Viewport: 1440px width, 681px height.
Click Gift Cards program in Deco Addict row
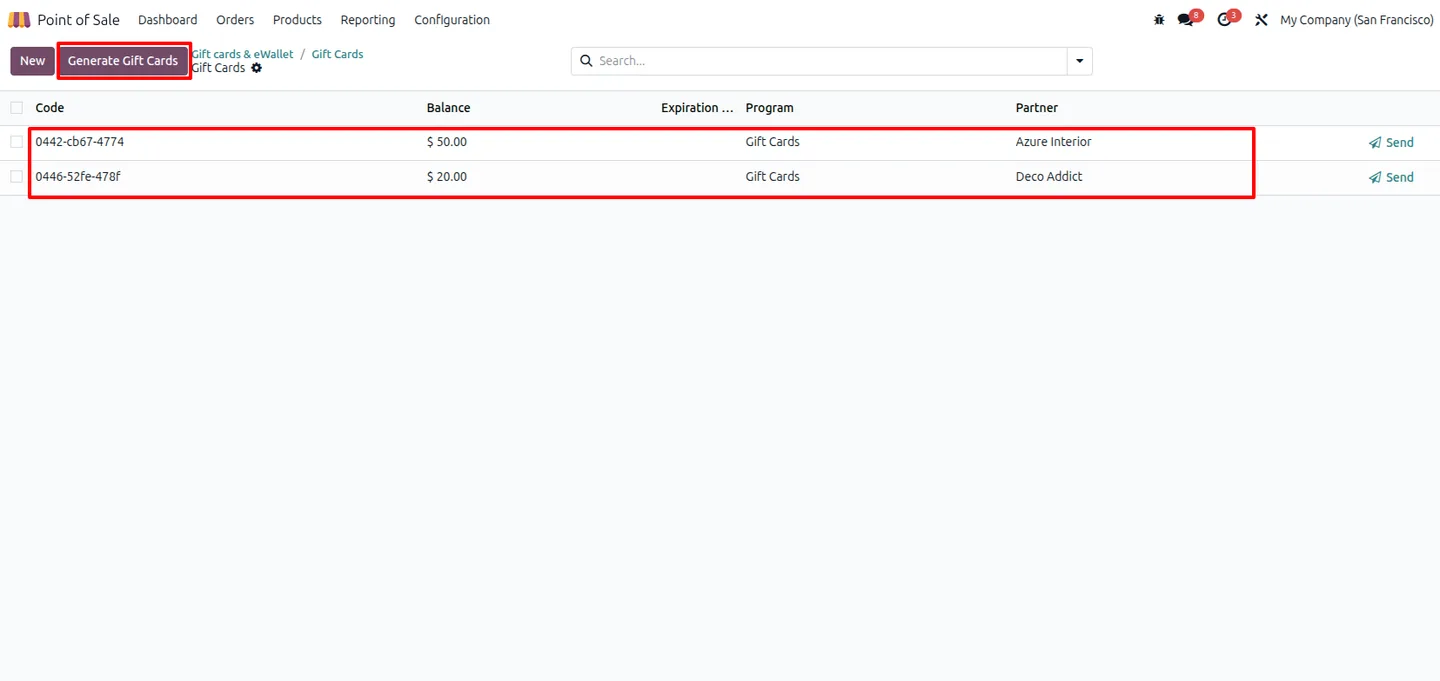(772, 177)
